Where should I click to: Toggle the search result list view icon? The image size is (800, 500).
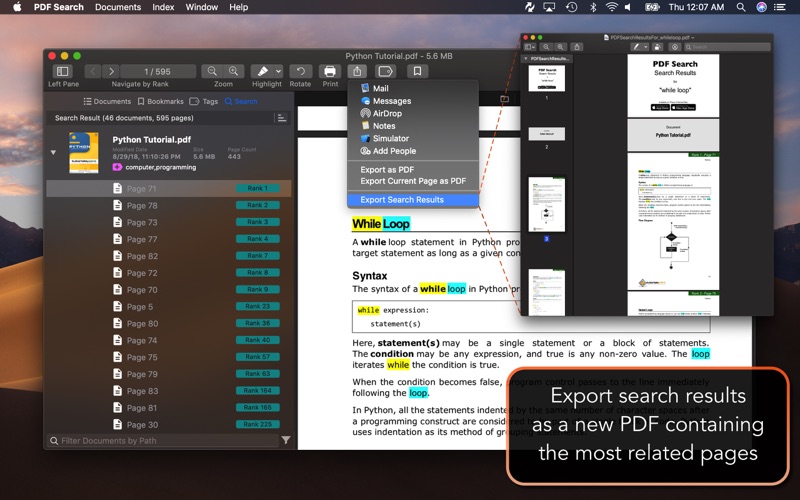click(x=282, y=118)
